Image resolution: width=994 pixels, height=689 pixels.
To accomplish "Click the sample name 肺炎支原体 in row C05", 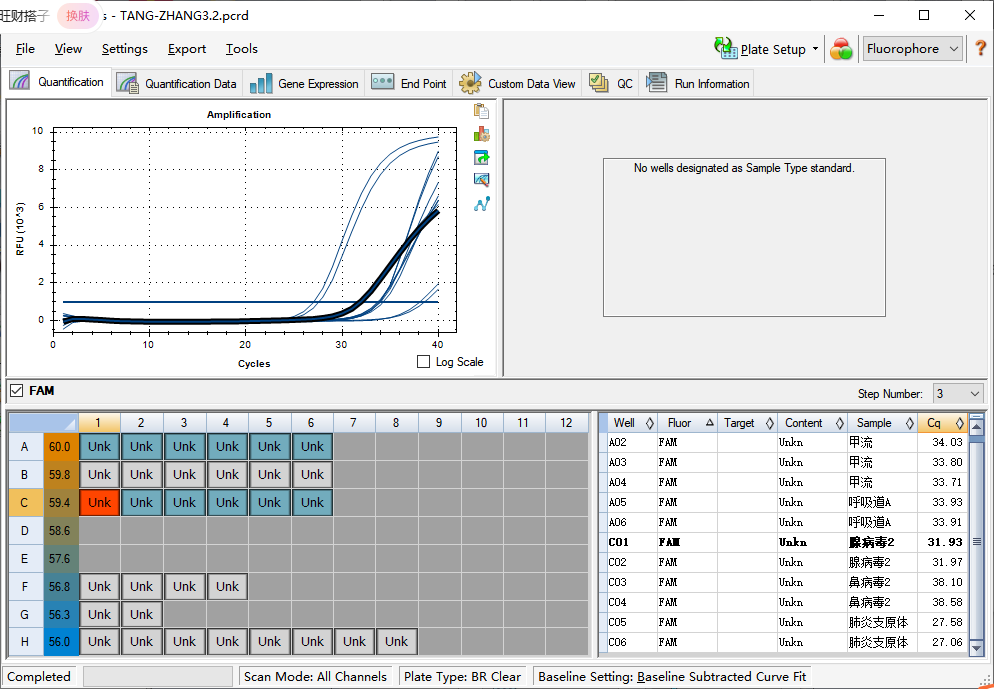I will pos(878,622).
